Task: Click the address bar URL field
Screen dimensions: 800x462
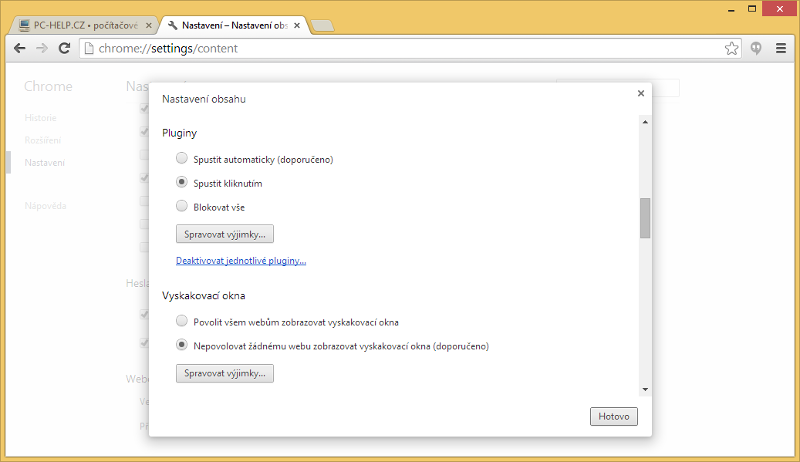Action: click(400, 48)
